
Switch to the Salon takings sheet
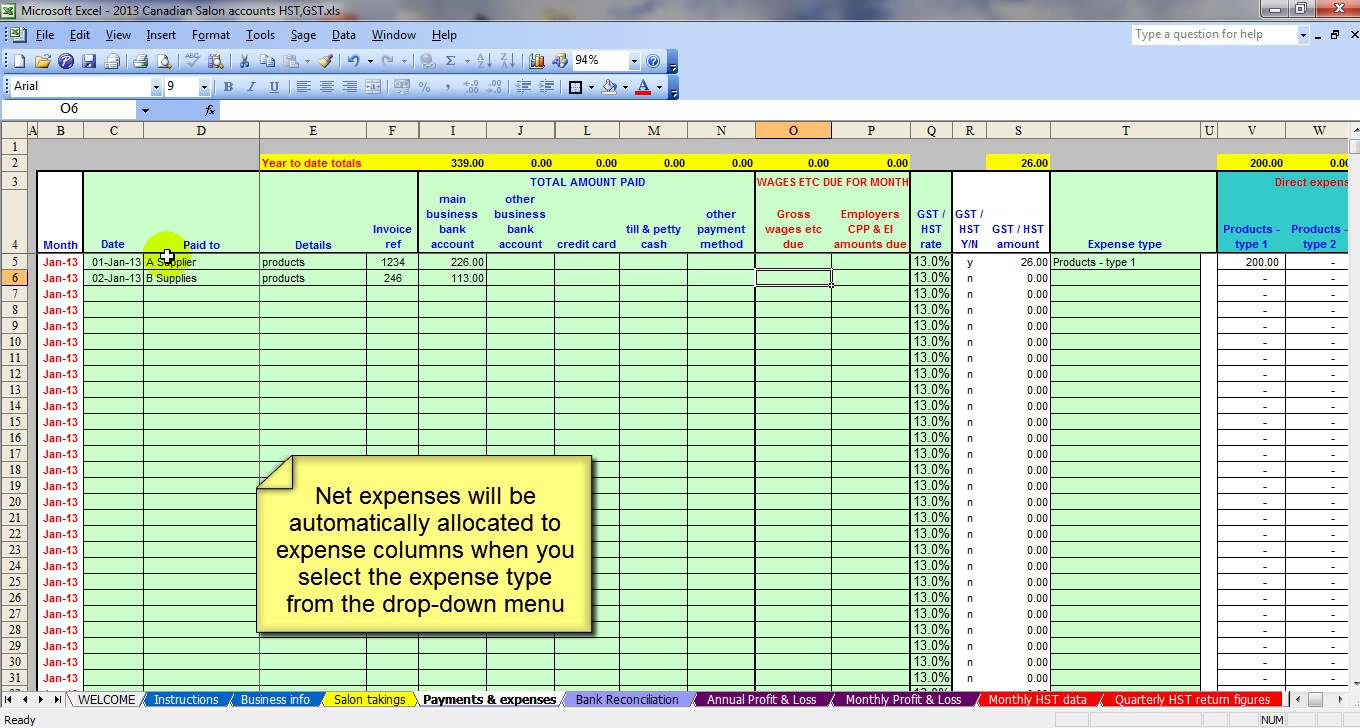pyautogui.click(x=368, y=699)
